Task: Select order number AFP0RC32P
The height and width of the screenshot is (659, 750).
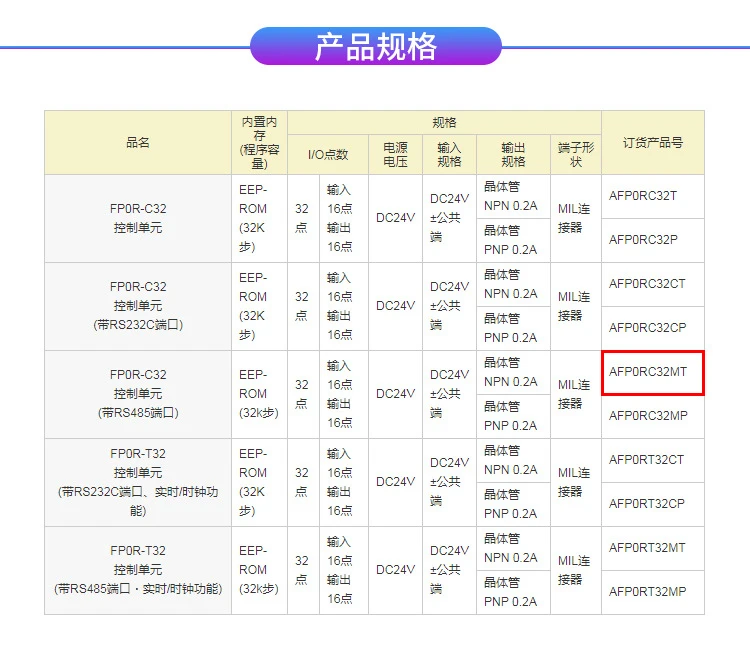Action: point(643,240)
